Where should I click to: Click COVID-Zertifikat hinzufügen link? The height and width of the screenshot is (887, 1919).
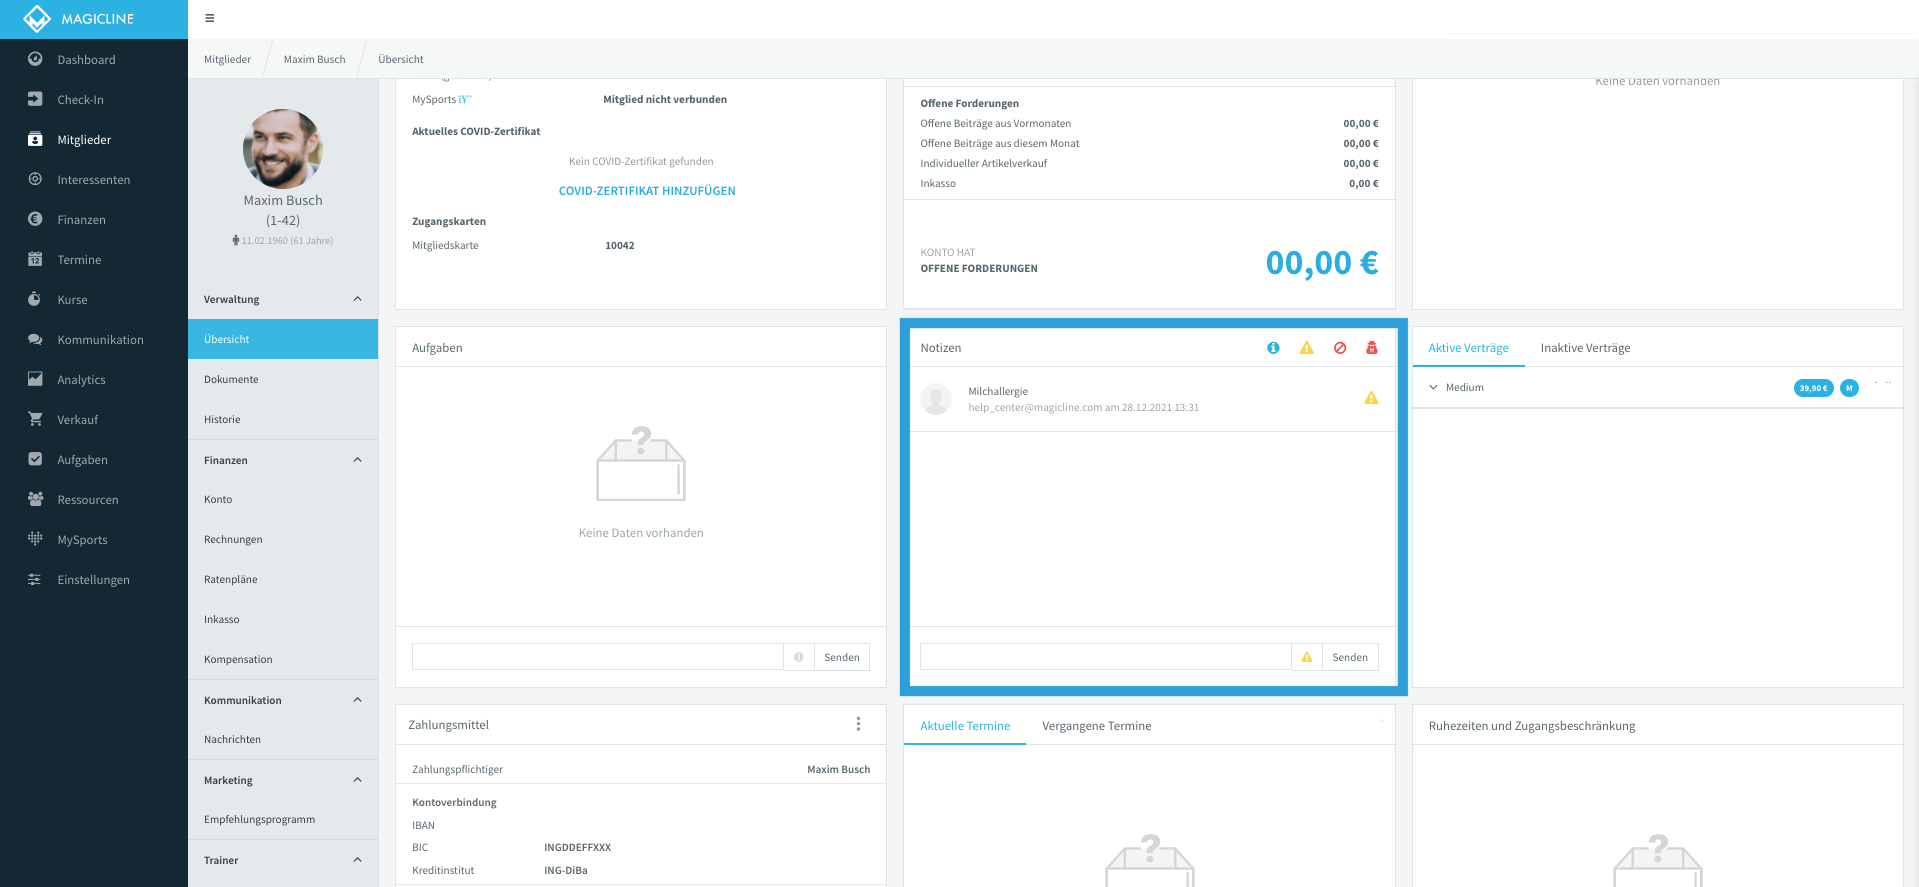pos(647,191)
